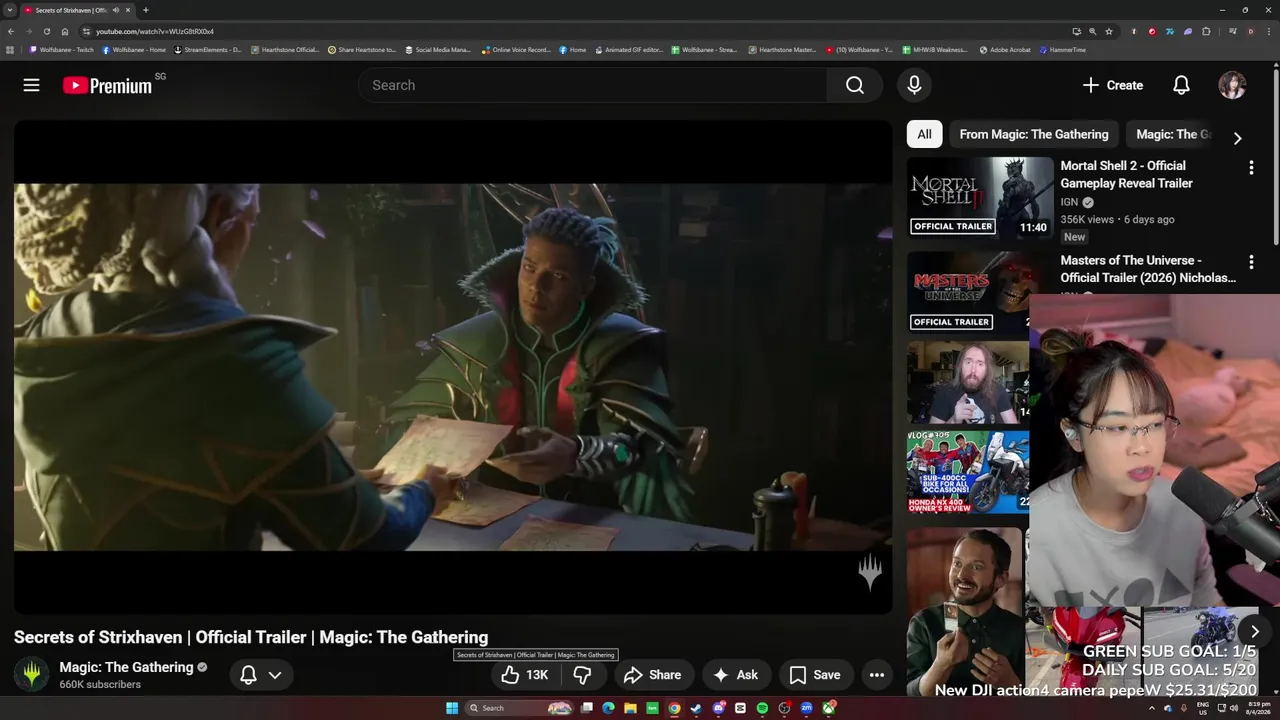
Task: Open account avatar menu
Action: [x=1232, y=85]
